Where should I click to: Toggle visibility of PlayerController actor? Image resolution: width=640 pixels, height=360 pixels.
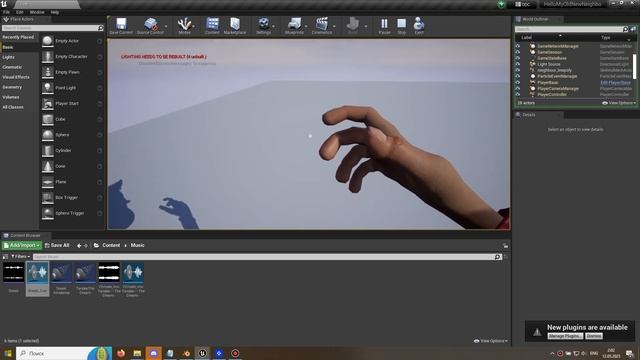pos(518,94)
